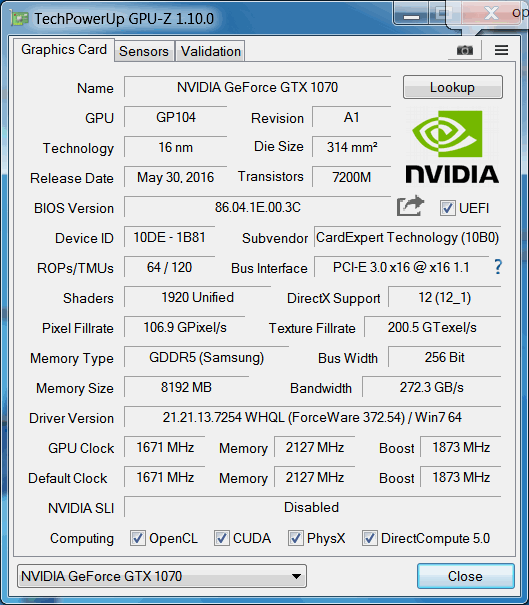Screen dimensions: 529x605
Task: Click the NVIDIA logo image
Action: tap(452, 147)
